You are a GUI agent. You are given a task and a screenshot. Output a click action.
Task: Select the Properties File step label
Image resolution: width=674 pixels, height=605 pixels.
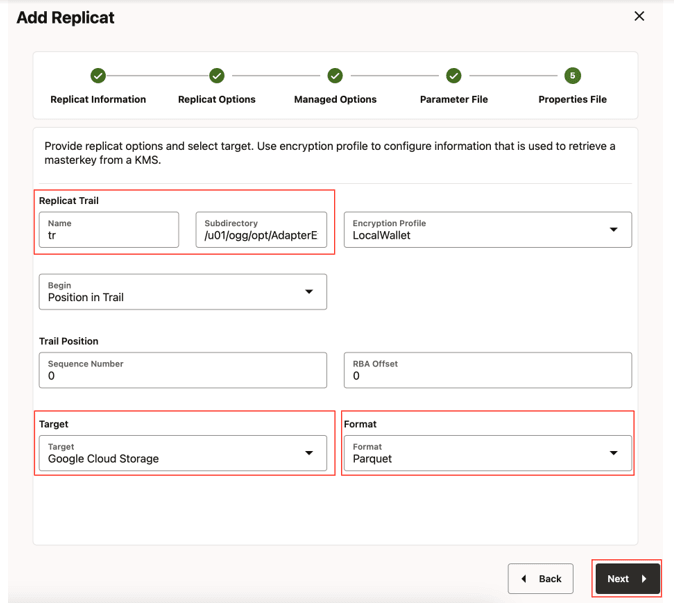coord(573,99)
